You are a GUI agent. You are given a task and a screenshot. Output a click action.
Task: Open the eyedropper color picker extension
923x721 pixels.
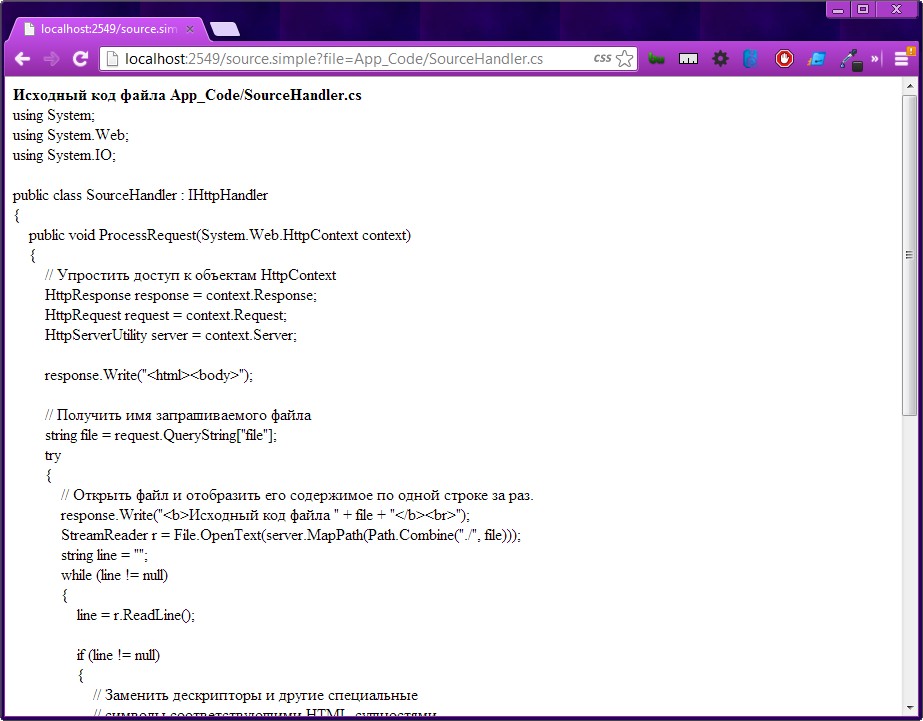pyautogui.click(x=851, y=60)
